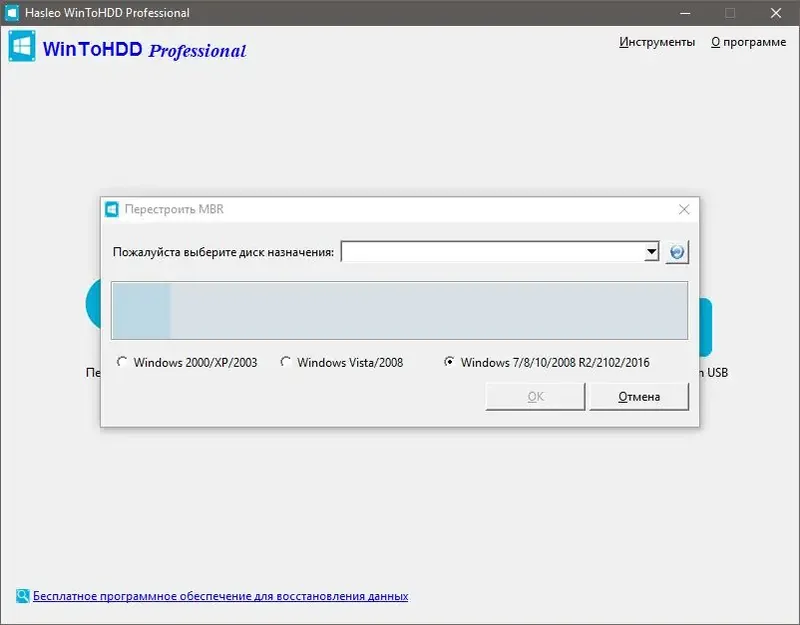Minimize the WinToHDD main window

tap(686, 13)
